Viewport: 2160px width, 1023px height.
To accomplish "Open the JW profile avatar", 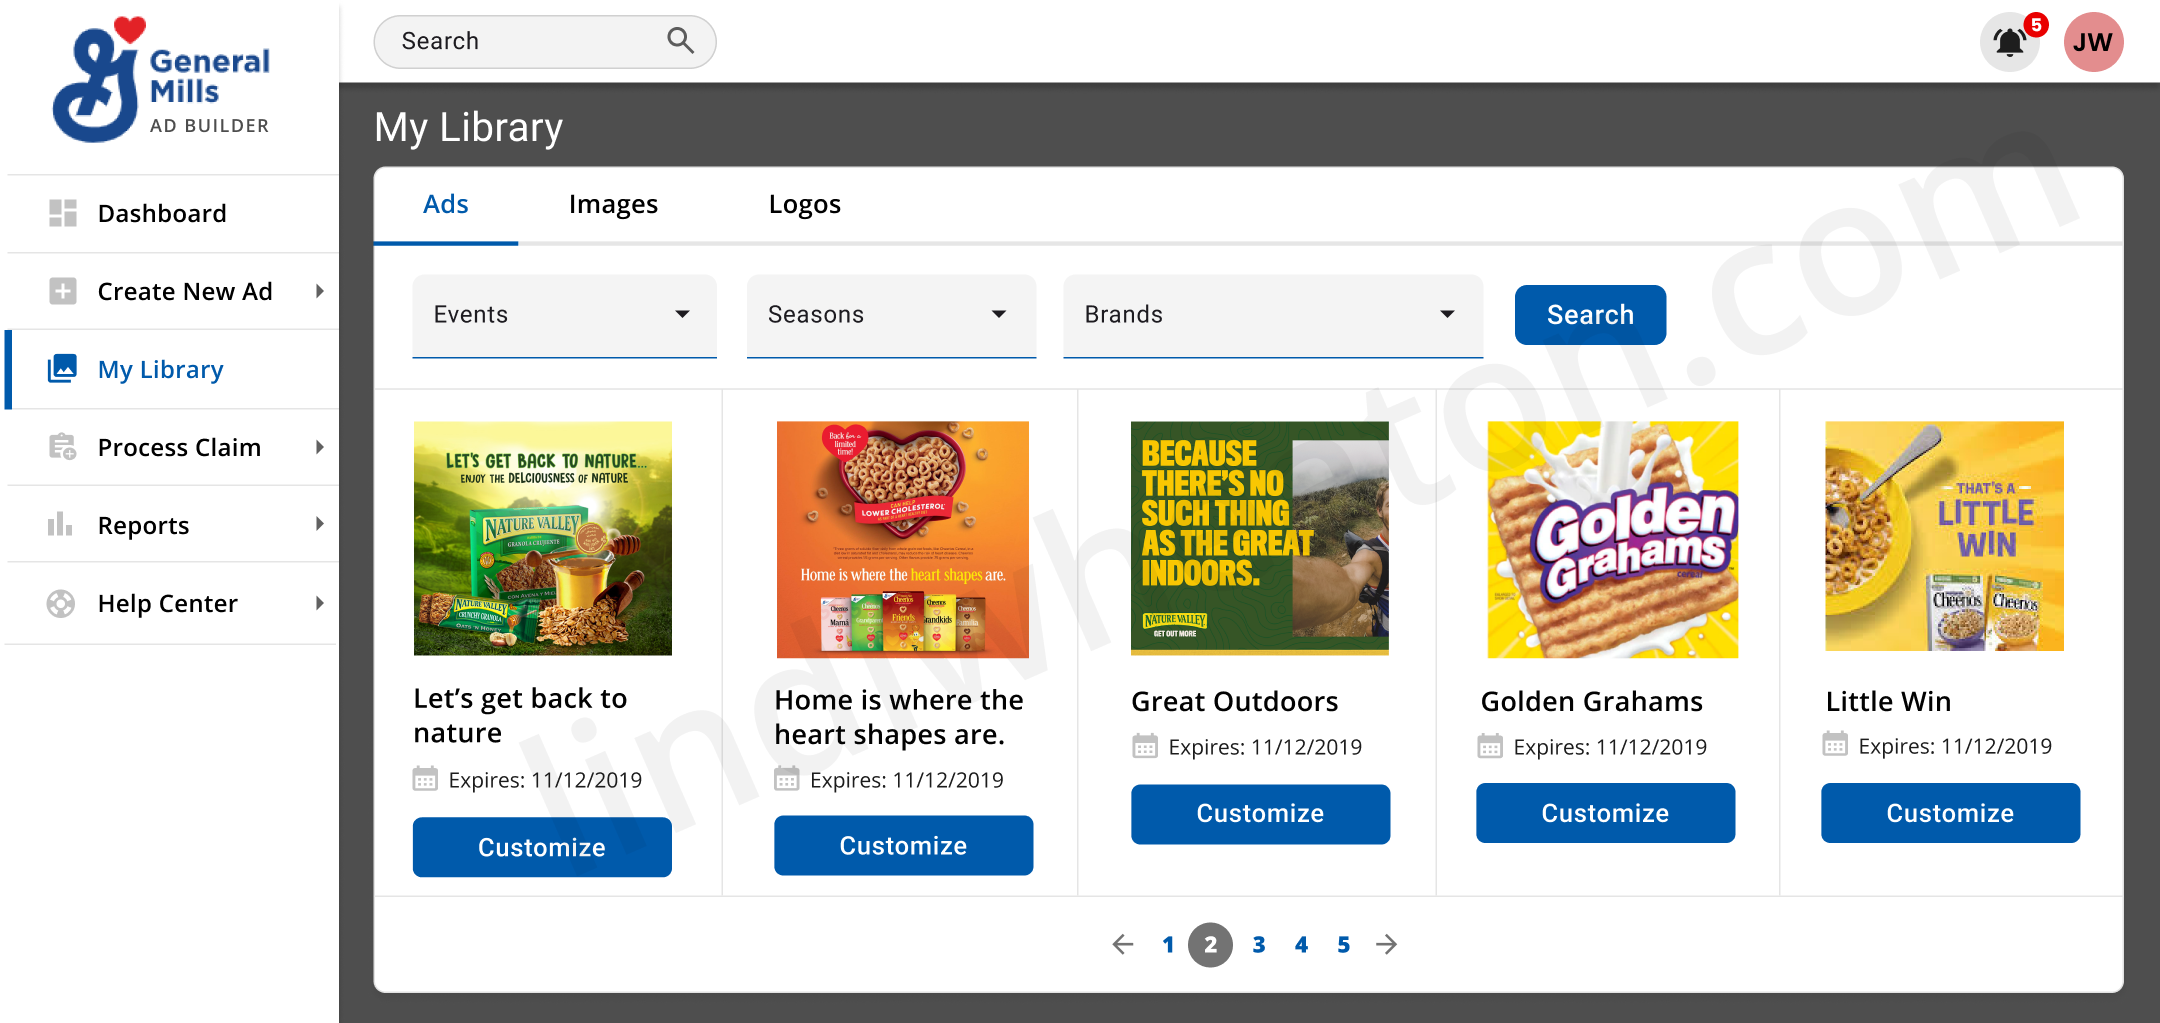I will (x=2092, y=41).
